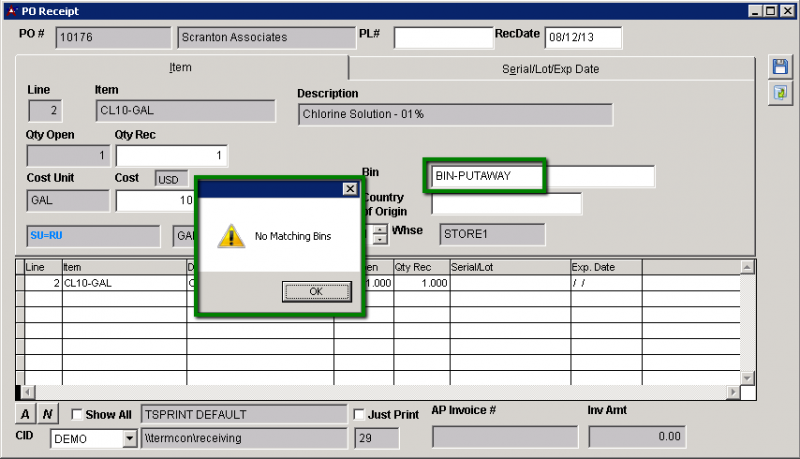The height and width of the screenshot is (459, 800).
Task: Click spinner up arrow beside Whse
Action: [380, 229]
